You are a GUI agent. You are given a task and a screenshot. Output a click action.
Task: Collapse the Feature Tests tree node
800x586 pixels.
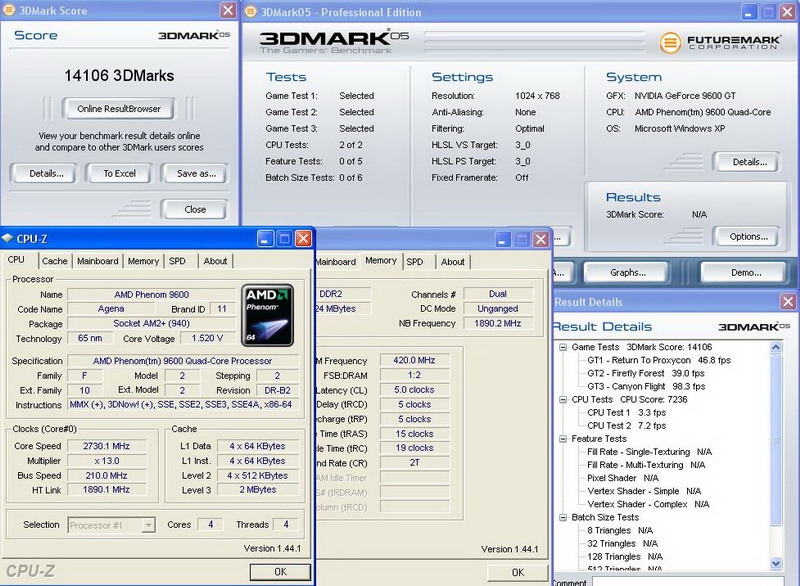click(x=563, y=439)
